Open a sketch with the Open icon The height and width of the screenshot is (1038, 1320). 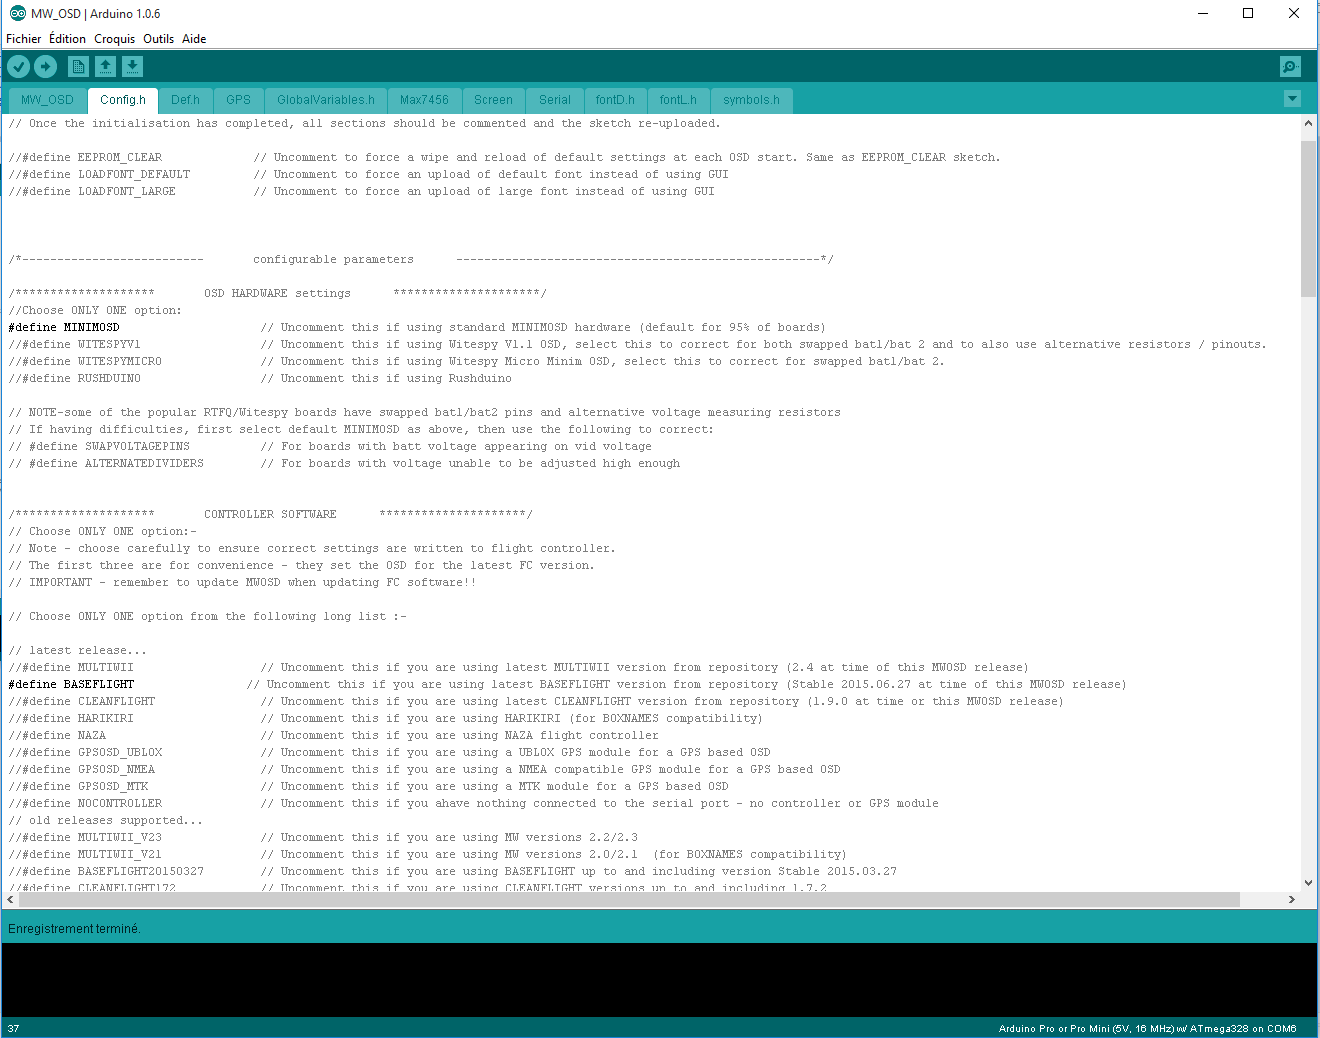point(105,66)
